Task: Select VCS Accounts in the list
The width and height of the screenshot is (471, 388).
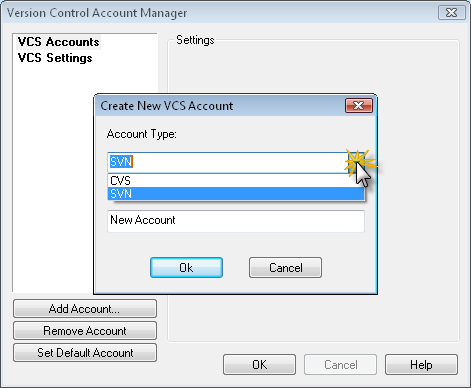Action: [59, 42]
